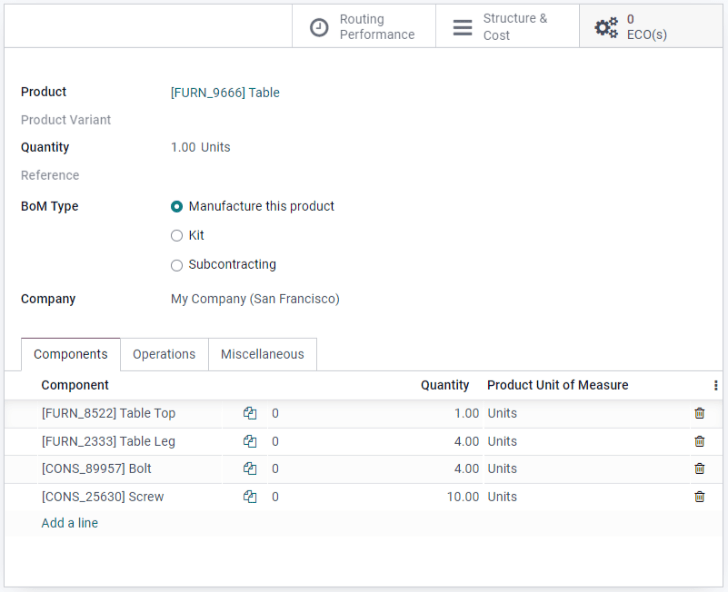Choose Kit as BoM type

click(x=177, y=236)
